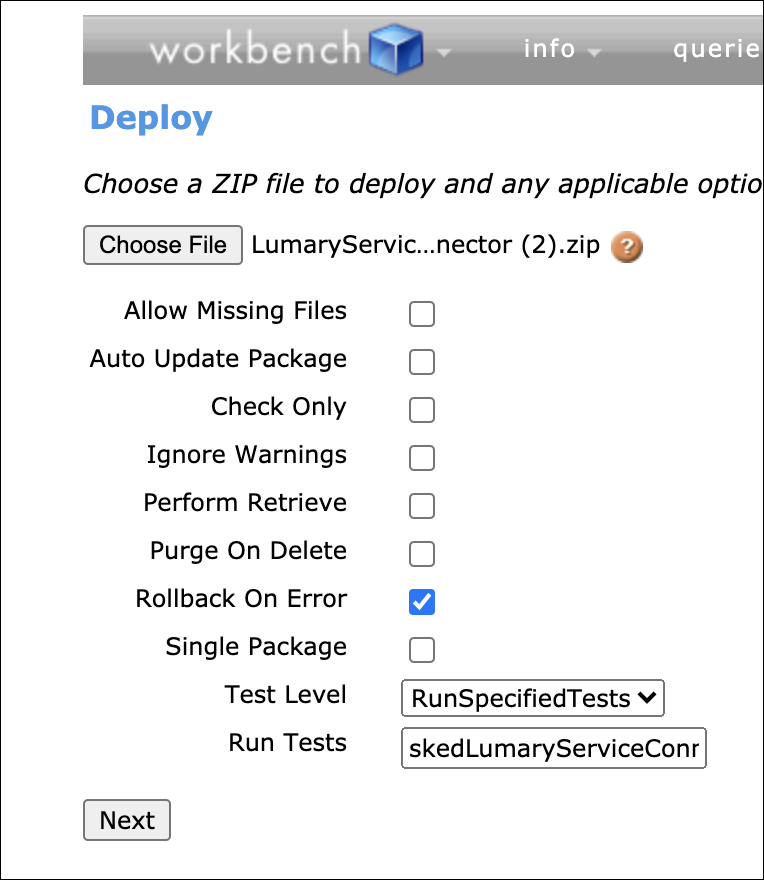Image resolution: width=764 pixels, height=880 pixels.
Task: Open the orange help question mark icon
Action: tap(626, 246)
